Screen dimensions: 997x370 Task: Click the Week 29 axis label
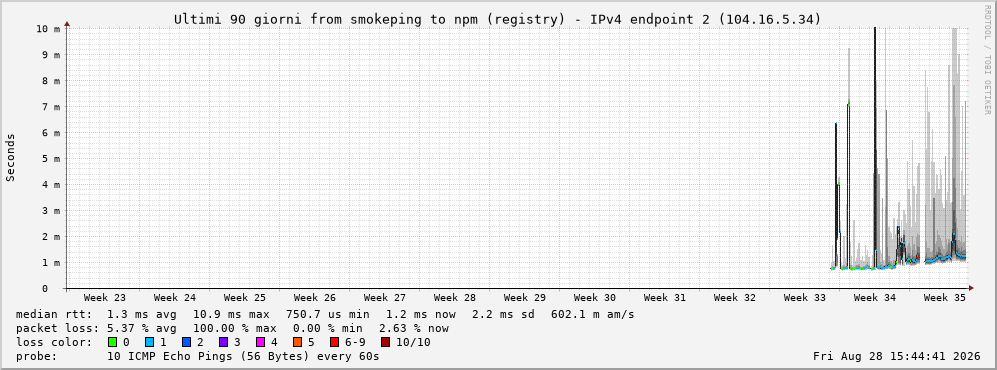525,298
